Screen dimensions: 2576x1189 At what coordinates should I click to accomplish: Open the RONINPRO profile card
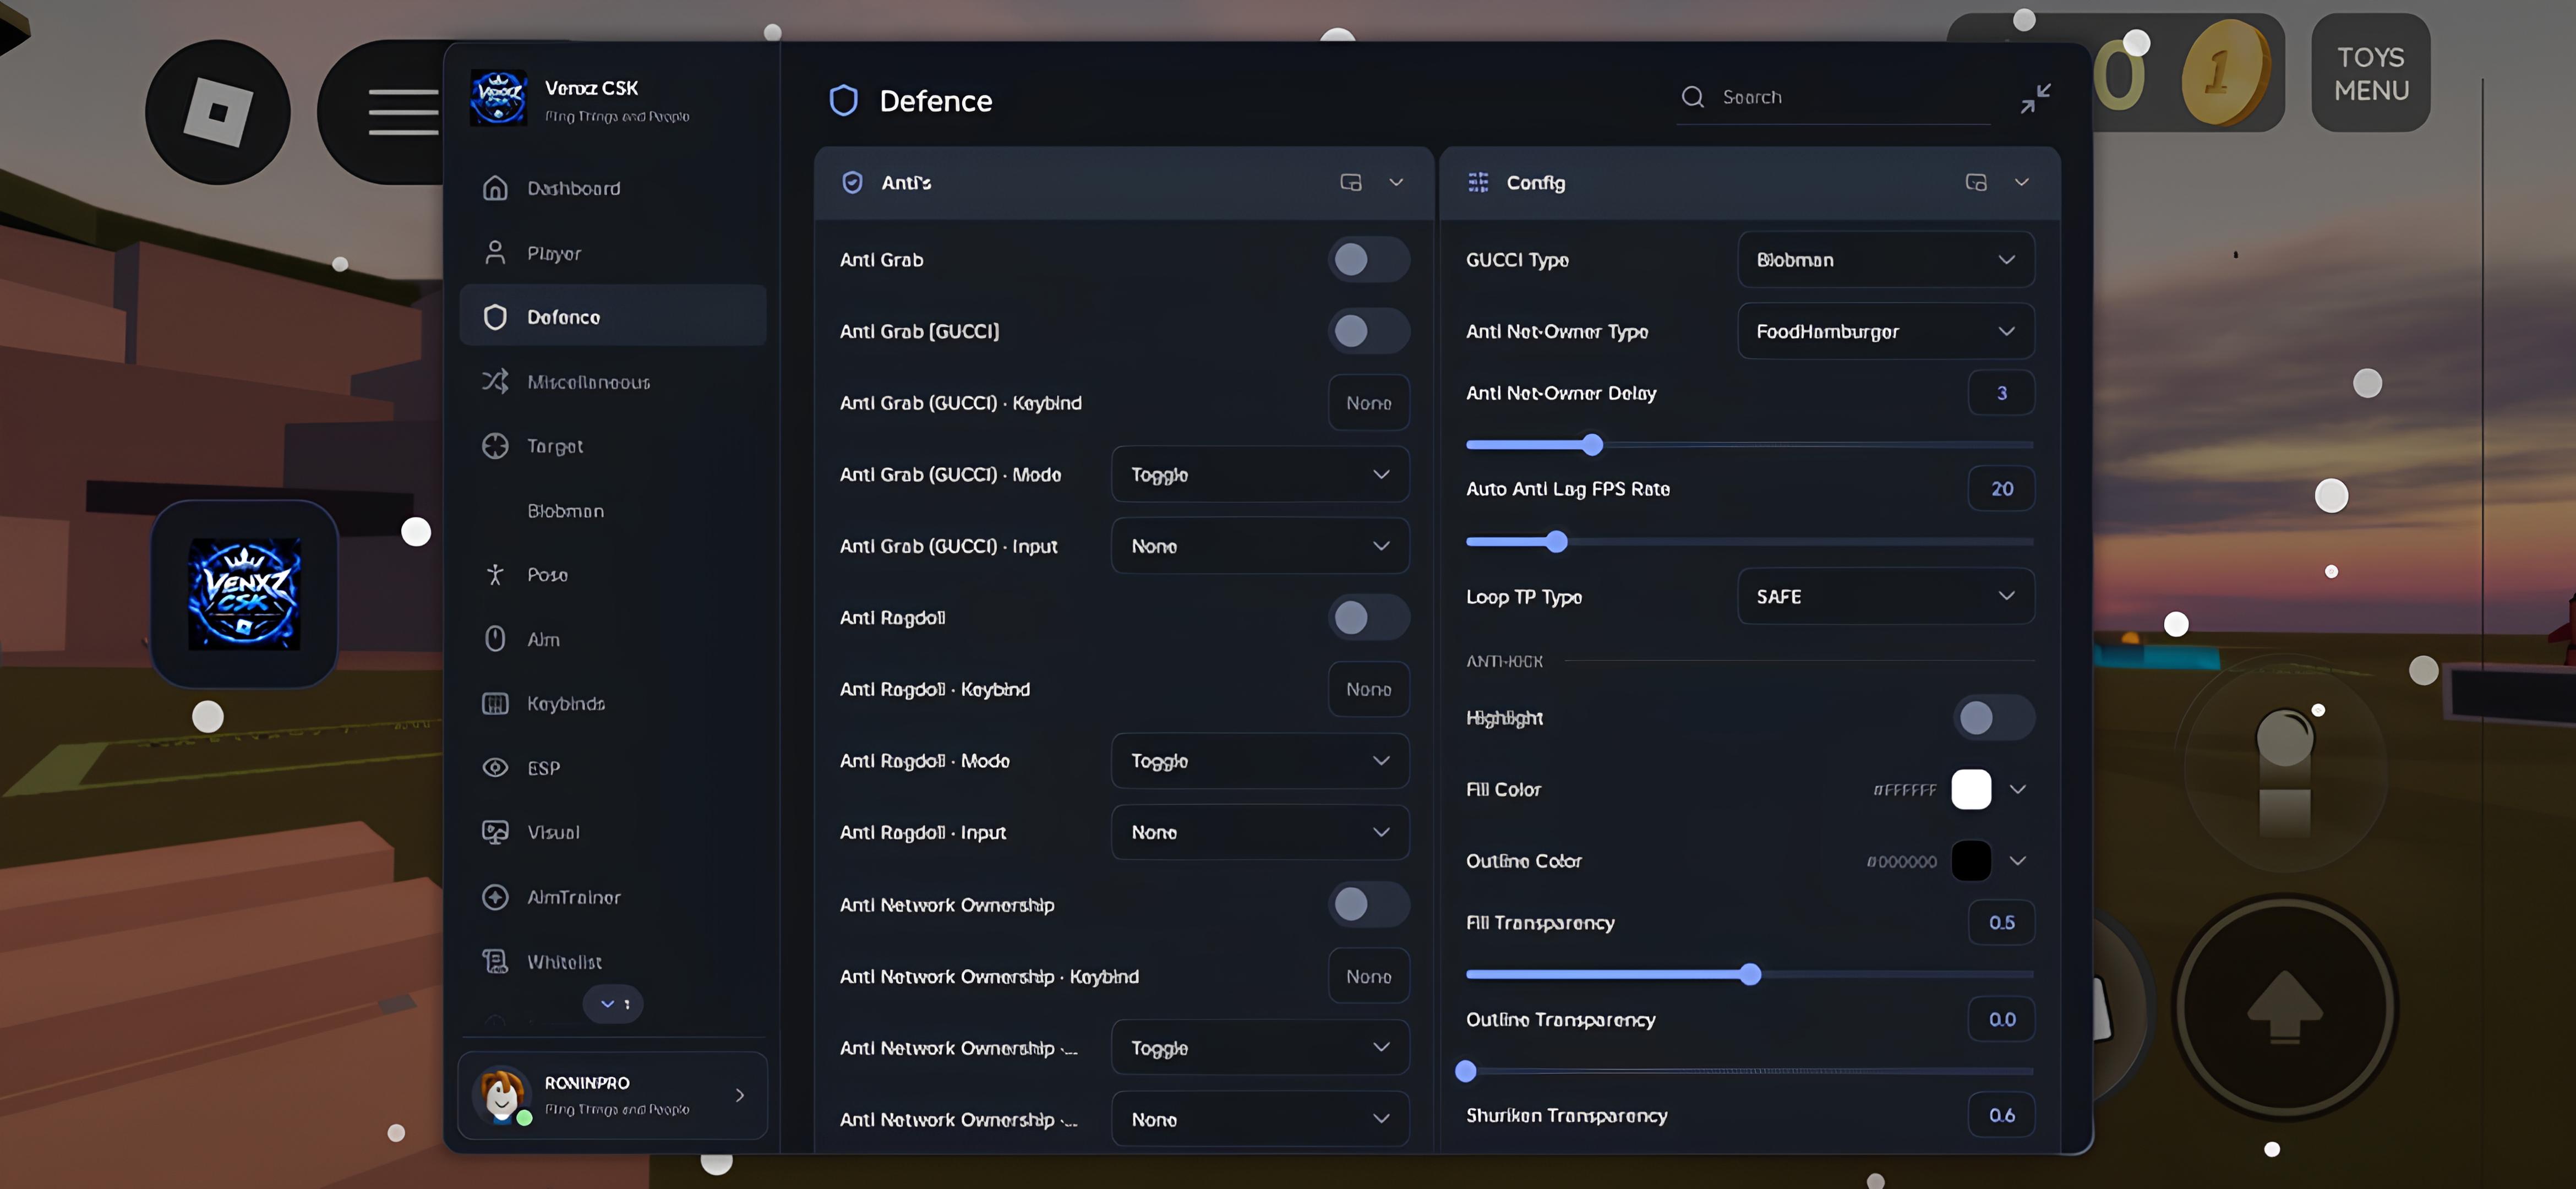613,1095
